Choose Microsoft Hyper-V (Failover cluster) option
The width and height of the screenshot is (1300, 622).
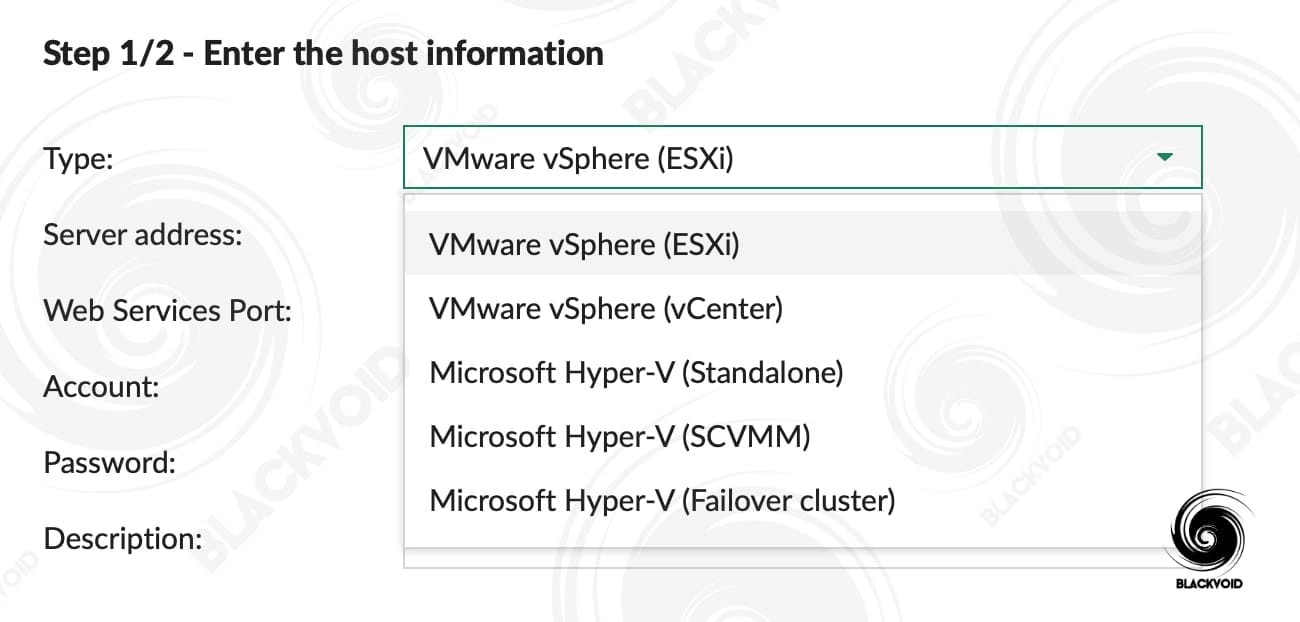click(662, 499)
